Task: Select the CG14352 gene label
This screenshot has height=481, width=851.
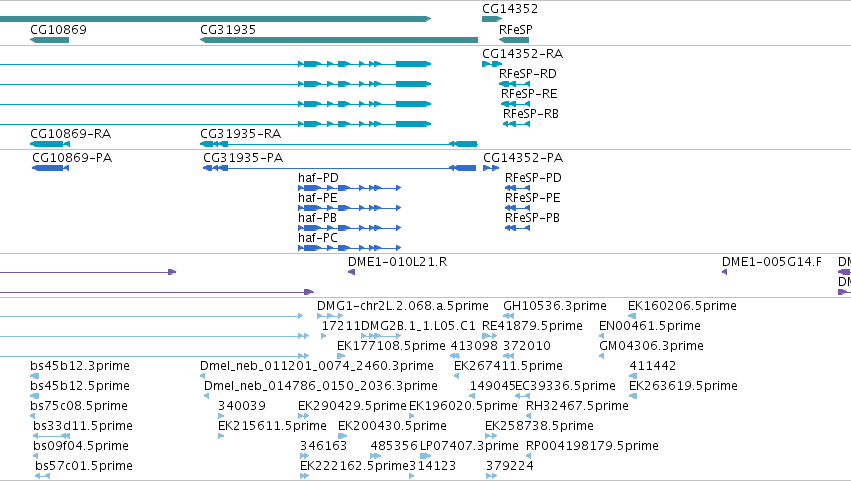Action: pos(510,9)
